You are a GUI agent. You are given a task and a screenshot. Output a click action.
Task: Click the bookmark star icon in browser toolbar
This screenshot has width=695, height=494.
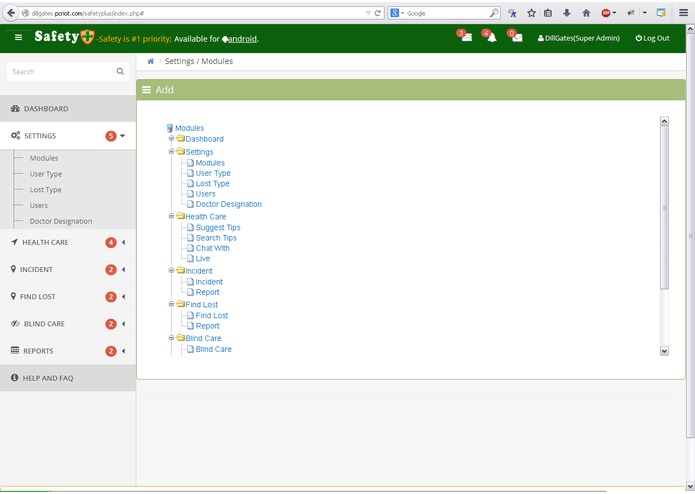pyautogui.click(x=531, y=13)
